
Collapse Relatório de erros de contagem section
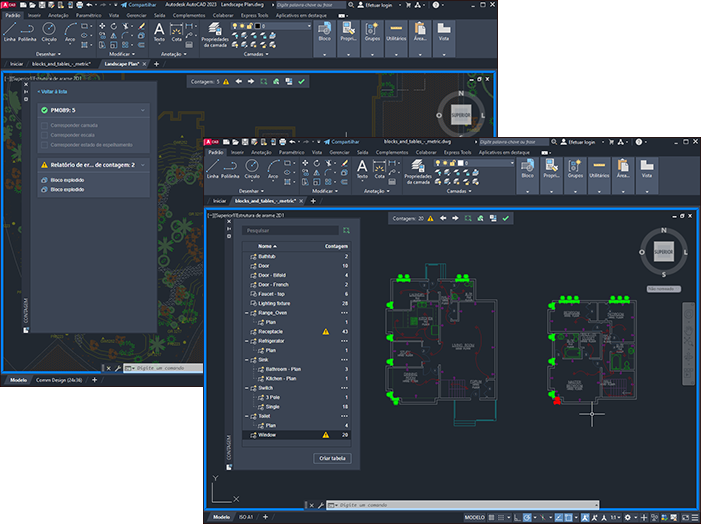143,165
